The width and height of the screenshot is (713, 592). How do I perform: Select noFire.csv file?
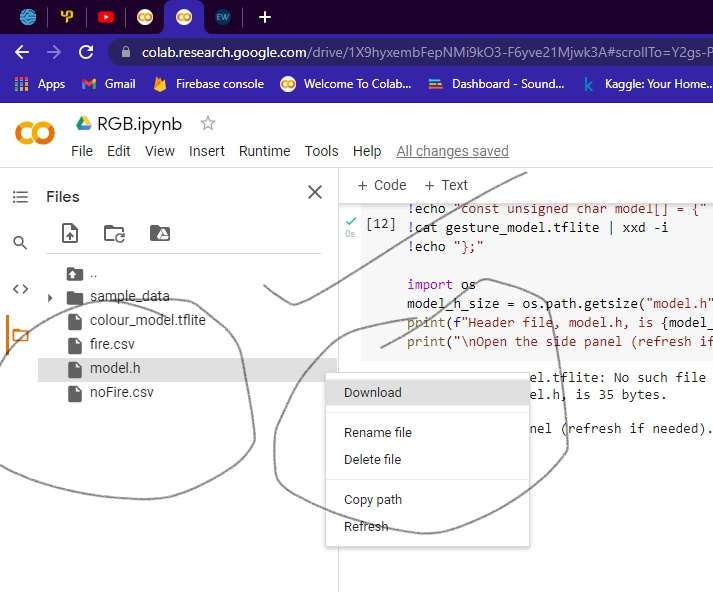[187, 393]
